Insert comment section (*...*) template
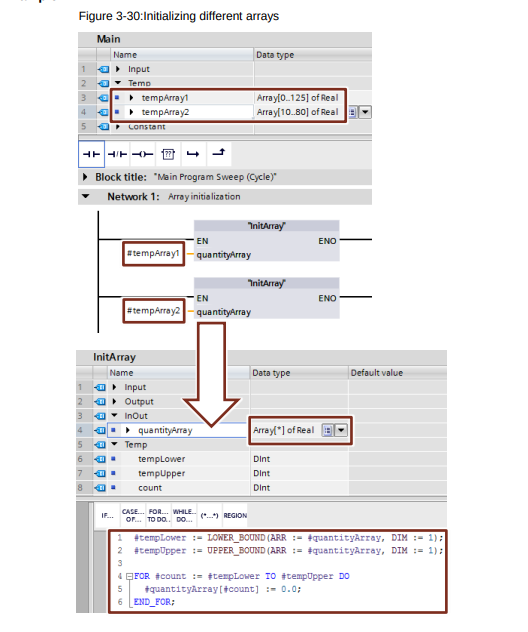This screenshot has height=632, width=528. 209,516
